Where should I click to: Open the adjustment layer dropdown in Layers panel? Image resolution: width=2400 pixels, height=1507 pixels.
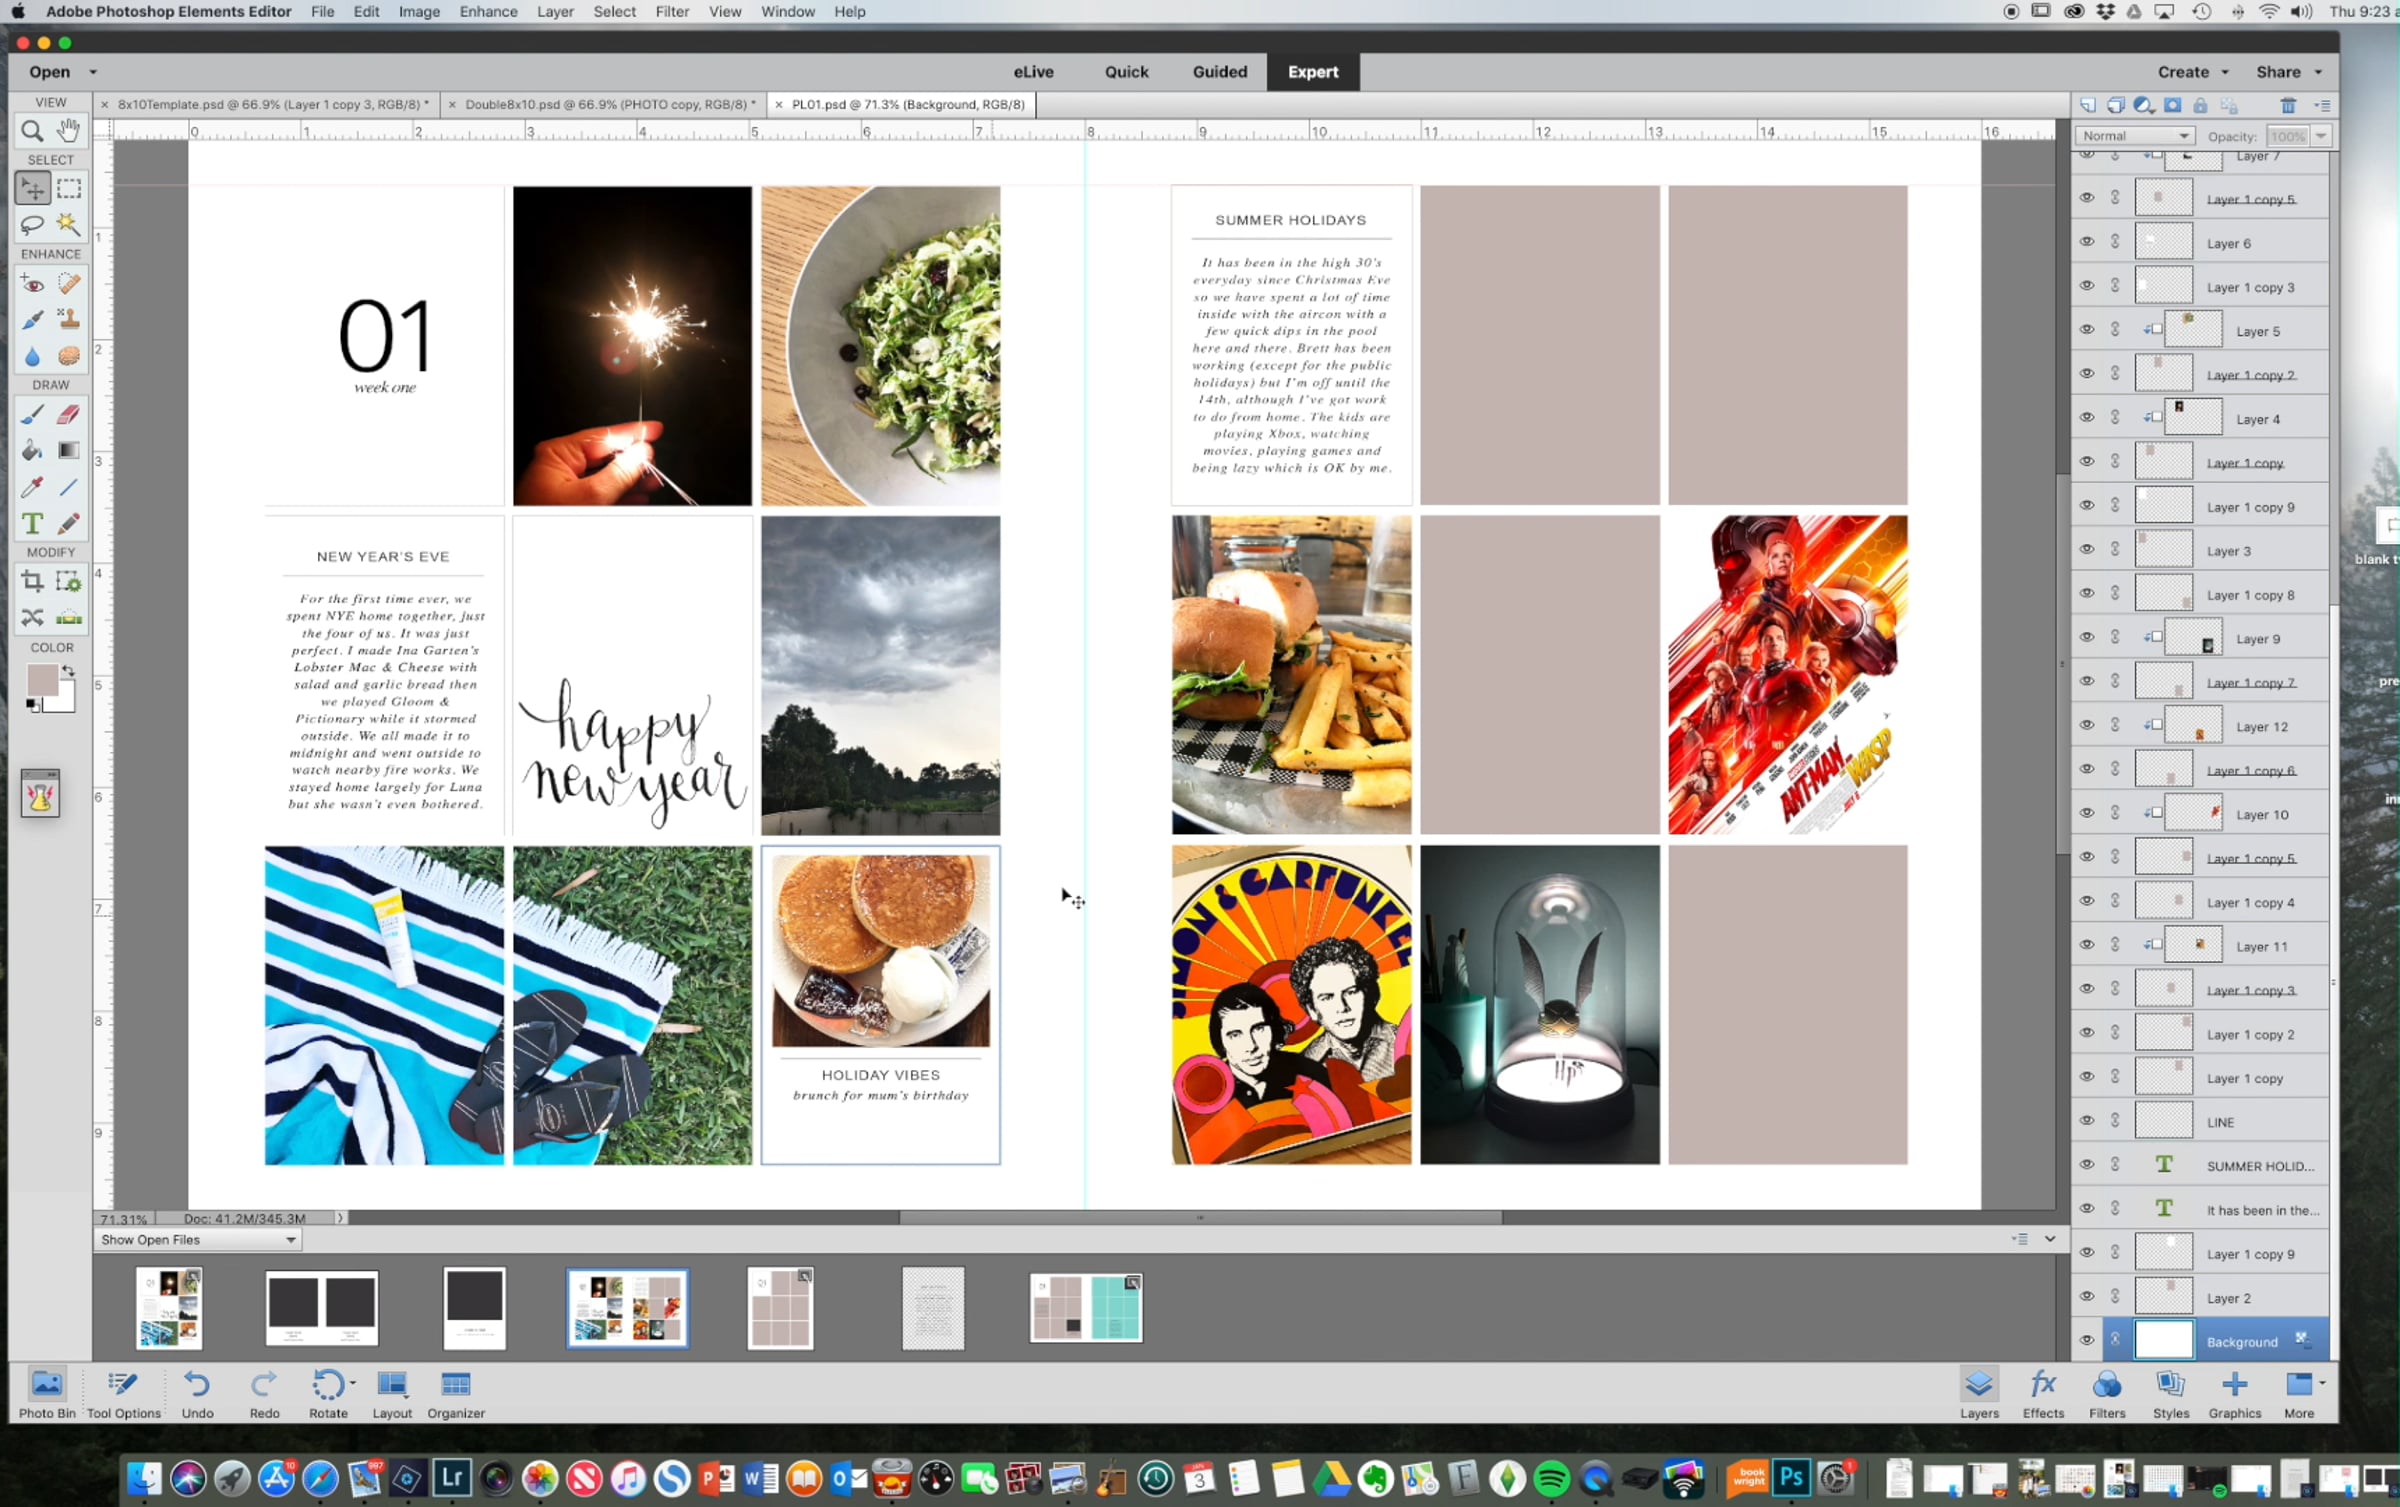click(x=2144, y=105)
